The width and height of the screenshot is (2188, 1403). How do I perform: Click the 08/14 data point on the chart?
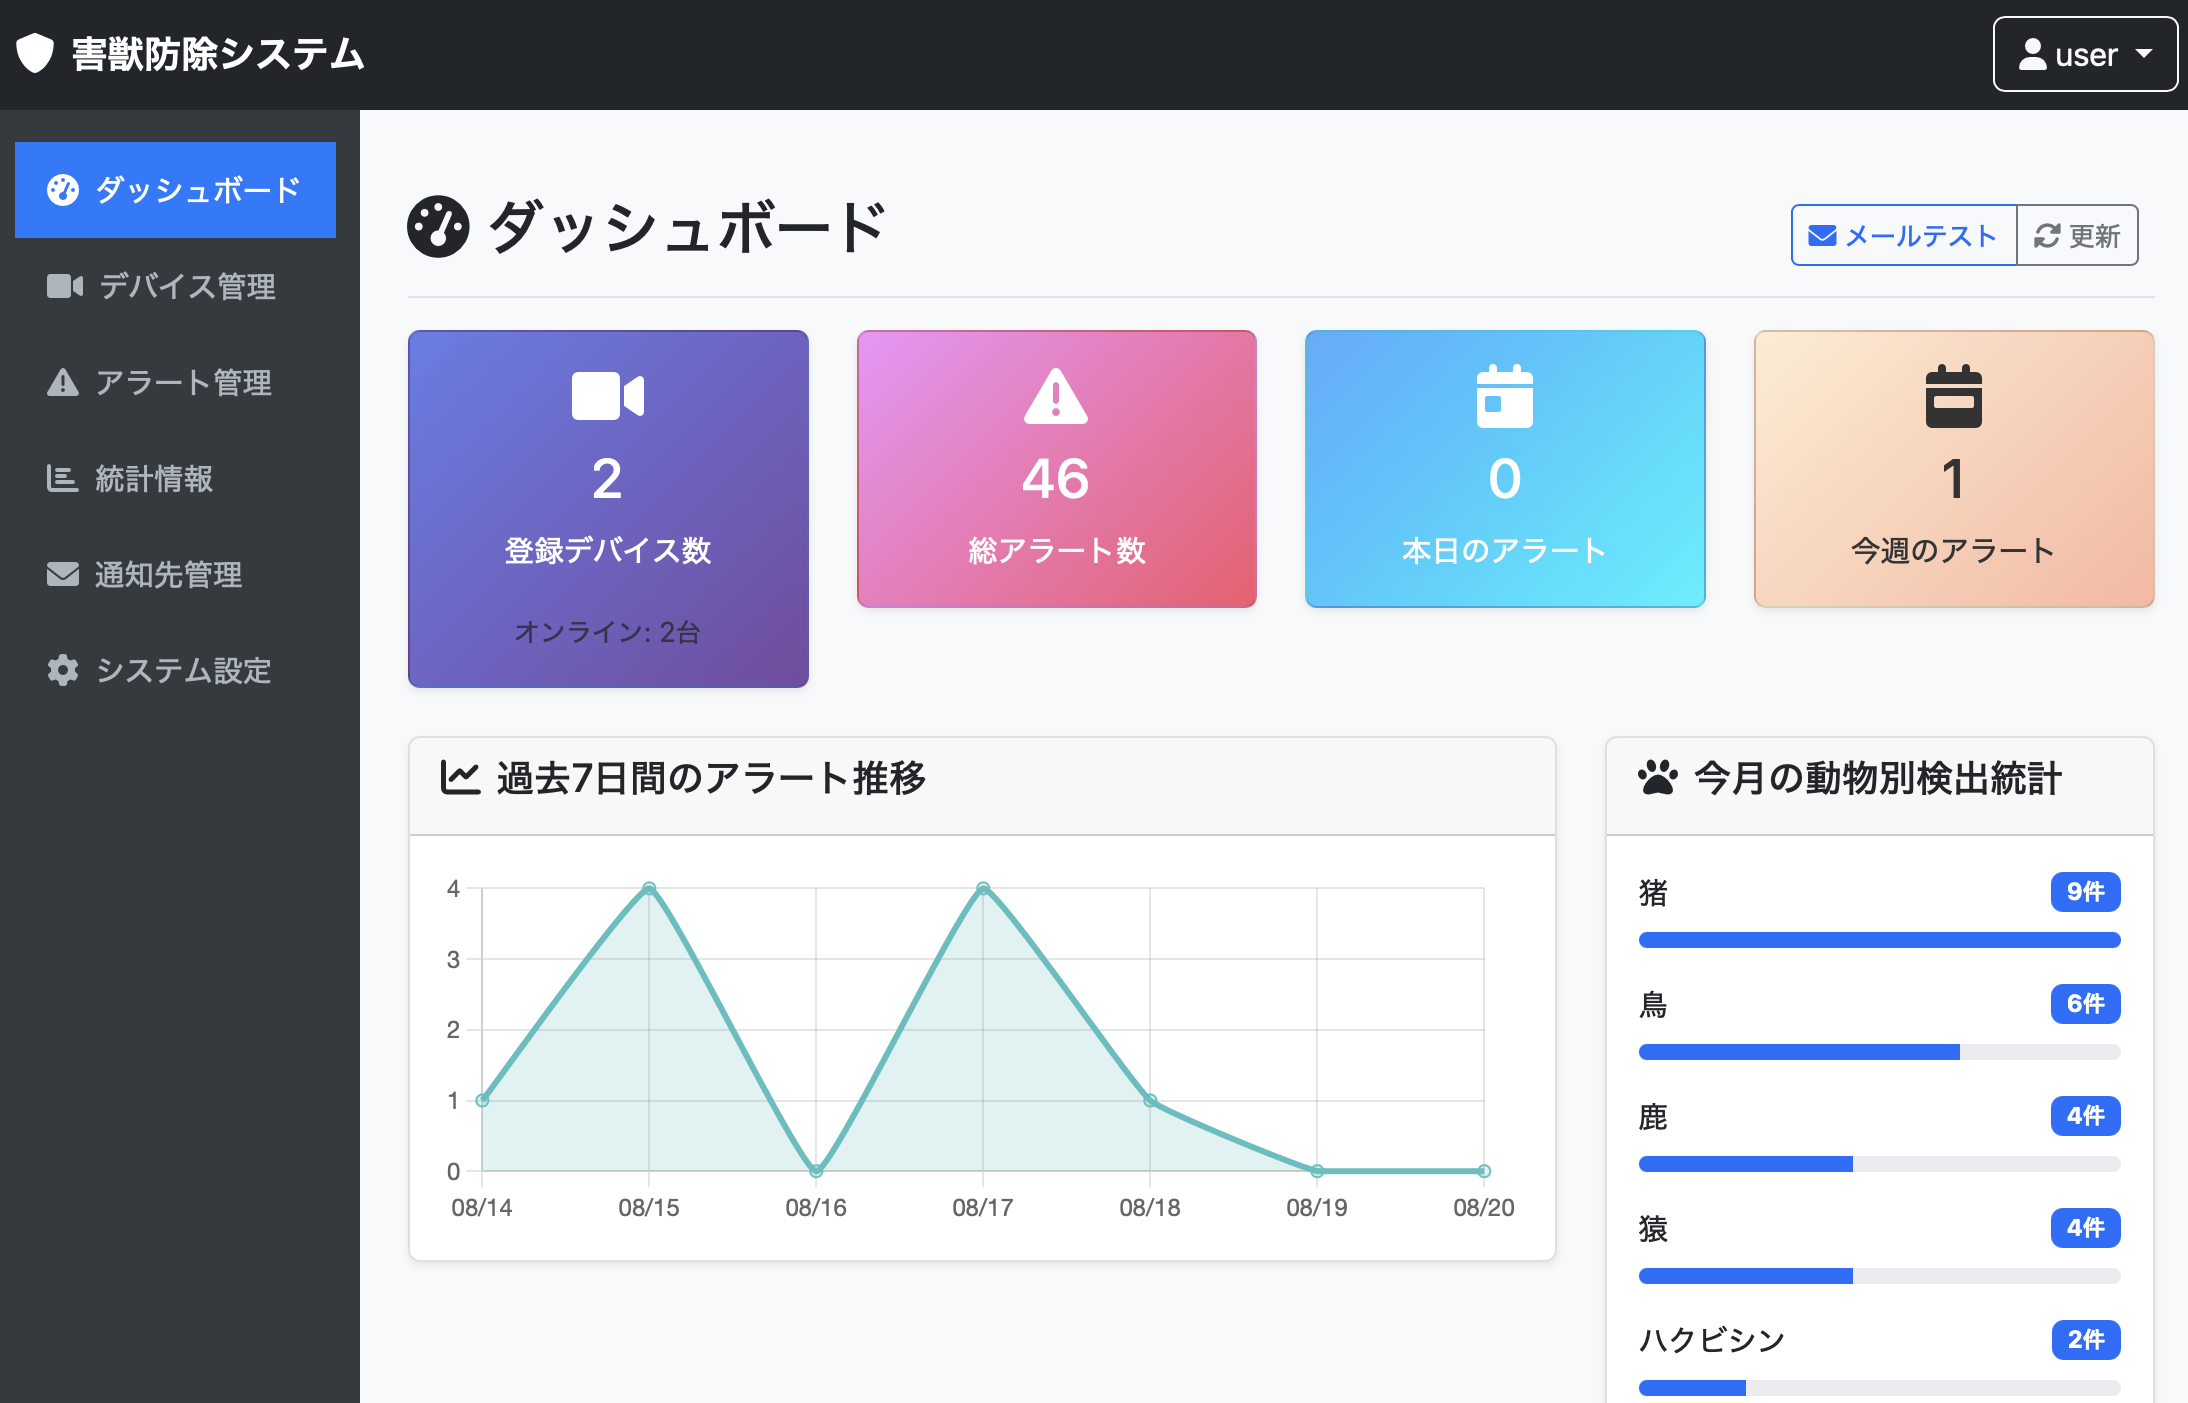tap(482, 1100)
